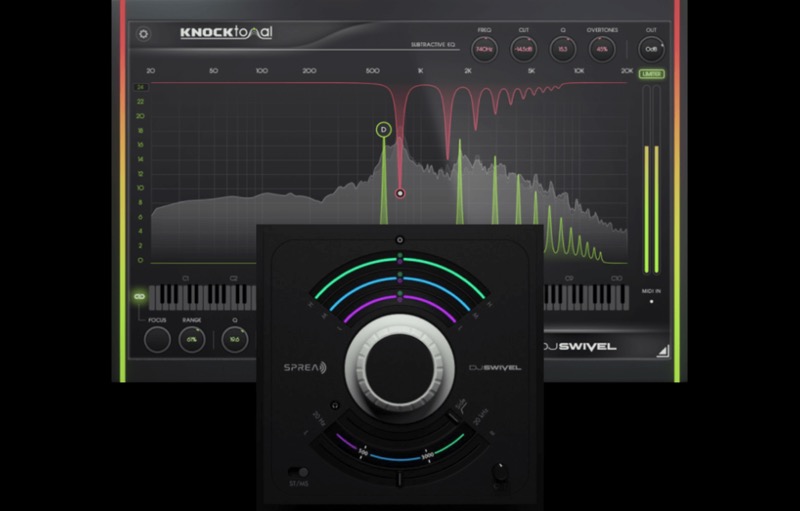Click the large center Spread dial
The width and height of the screenshot is (800, 511).
(x=400, y=367)
